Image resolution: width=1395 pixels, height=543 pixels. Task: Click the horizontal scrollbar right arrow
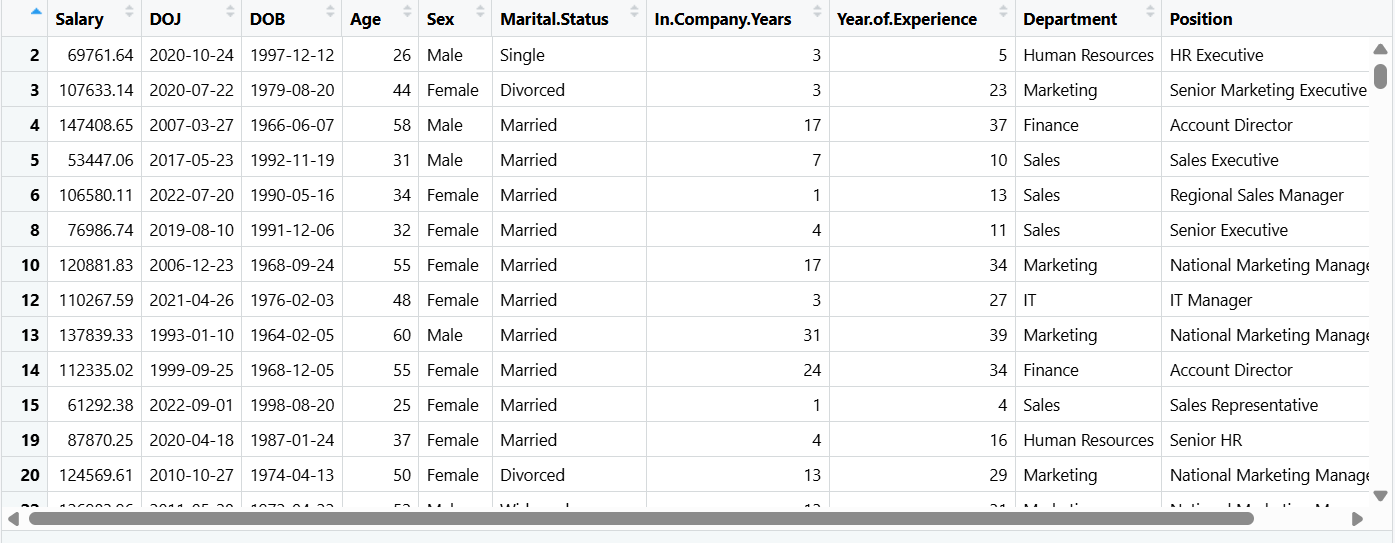click(x=1357, y=519)
